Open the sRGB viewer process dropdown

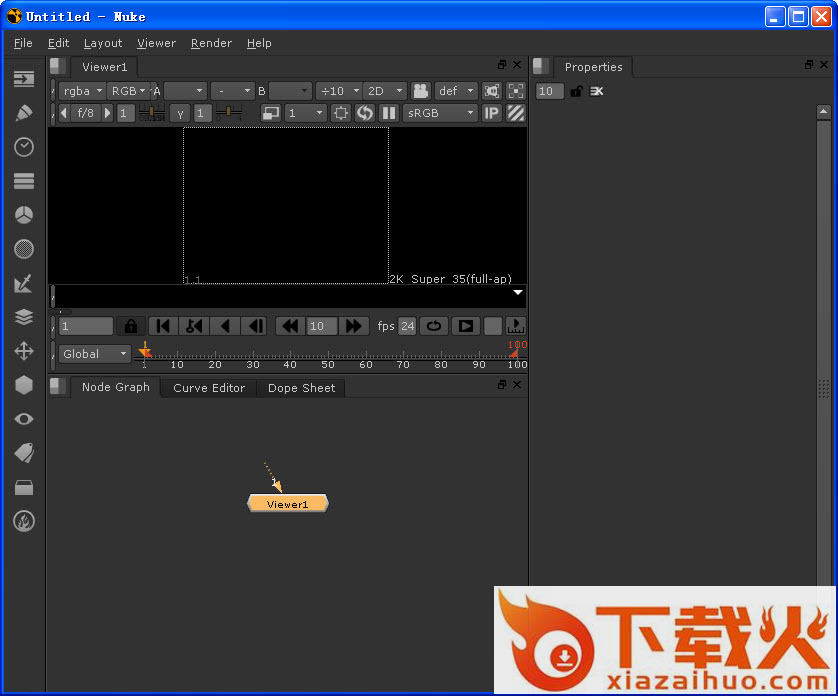440,113
